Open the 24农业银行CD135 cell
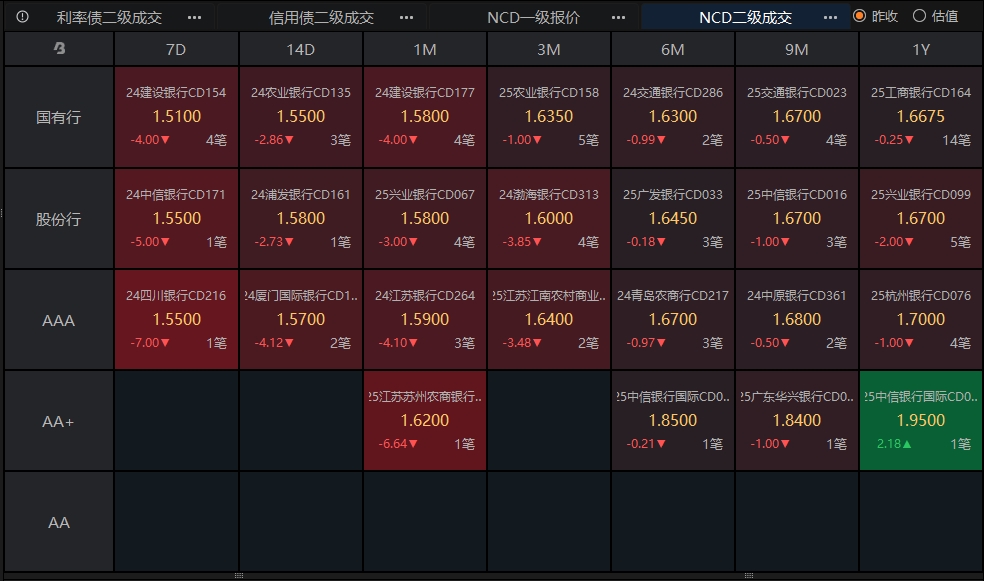 click(x=301, y=117)
